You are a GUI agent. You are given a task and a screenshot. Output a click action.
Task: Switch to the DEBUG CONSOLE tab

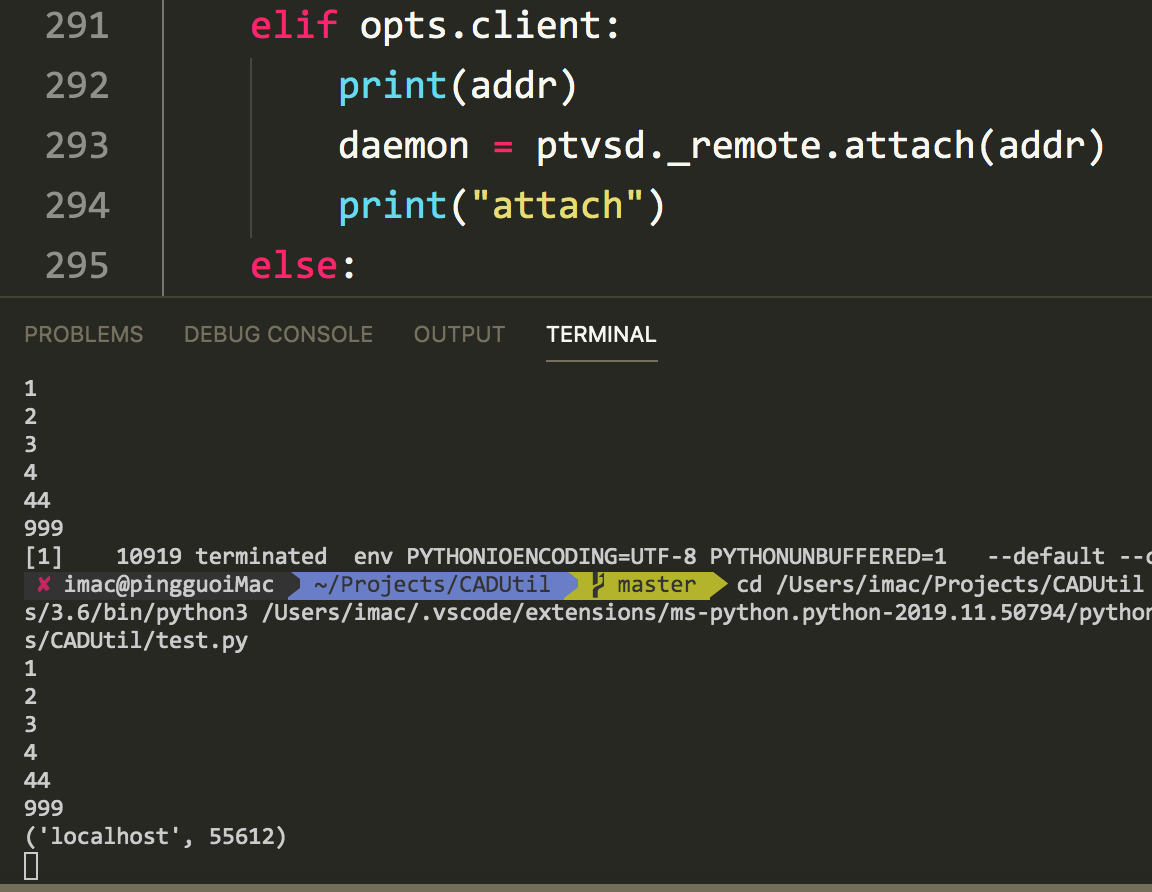(278, 334)
